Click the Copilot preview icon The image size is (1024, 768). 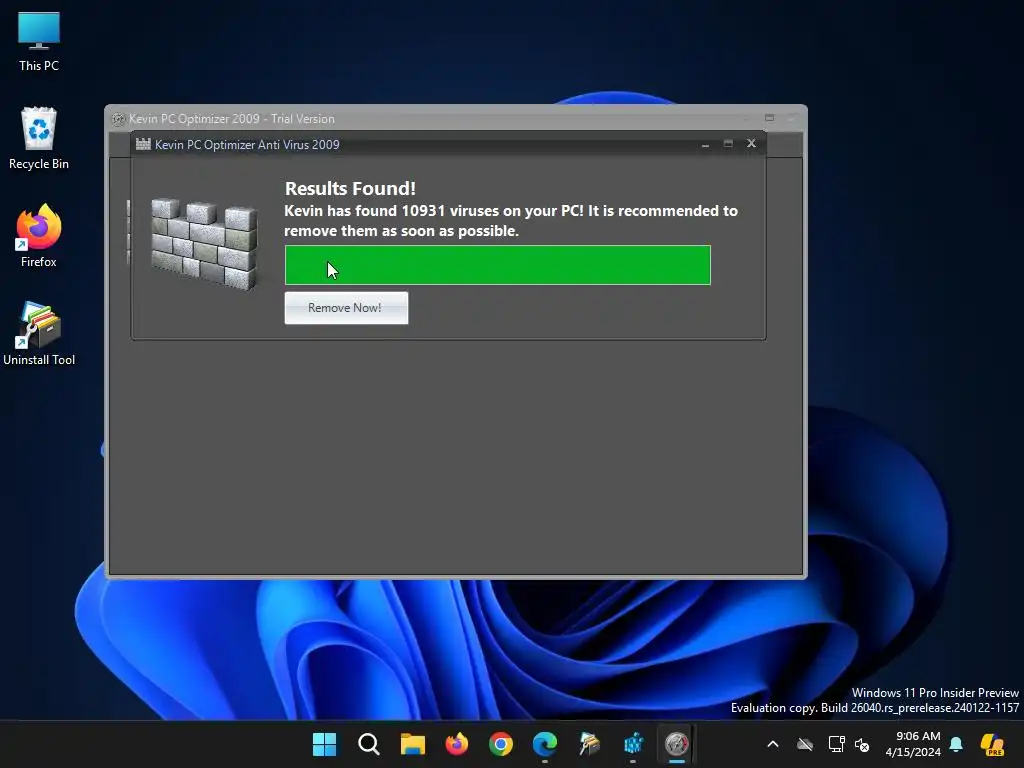(992, 744)
